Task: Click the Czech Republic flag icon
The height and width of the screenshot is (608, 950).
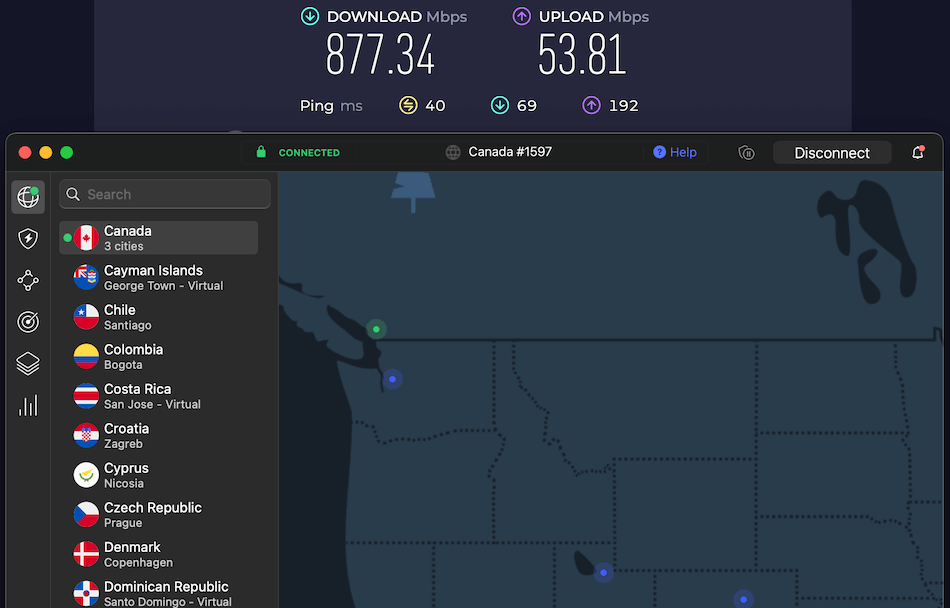Action: 86,515
